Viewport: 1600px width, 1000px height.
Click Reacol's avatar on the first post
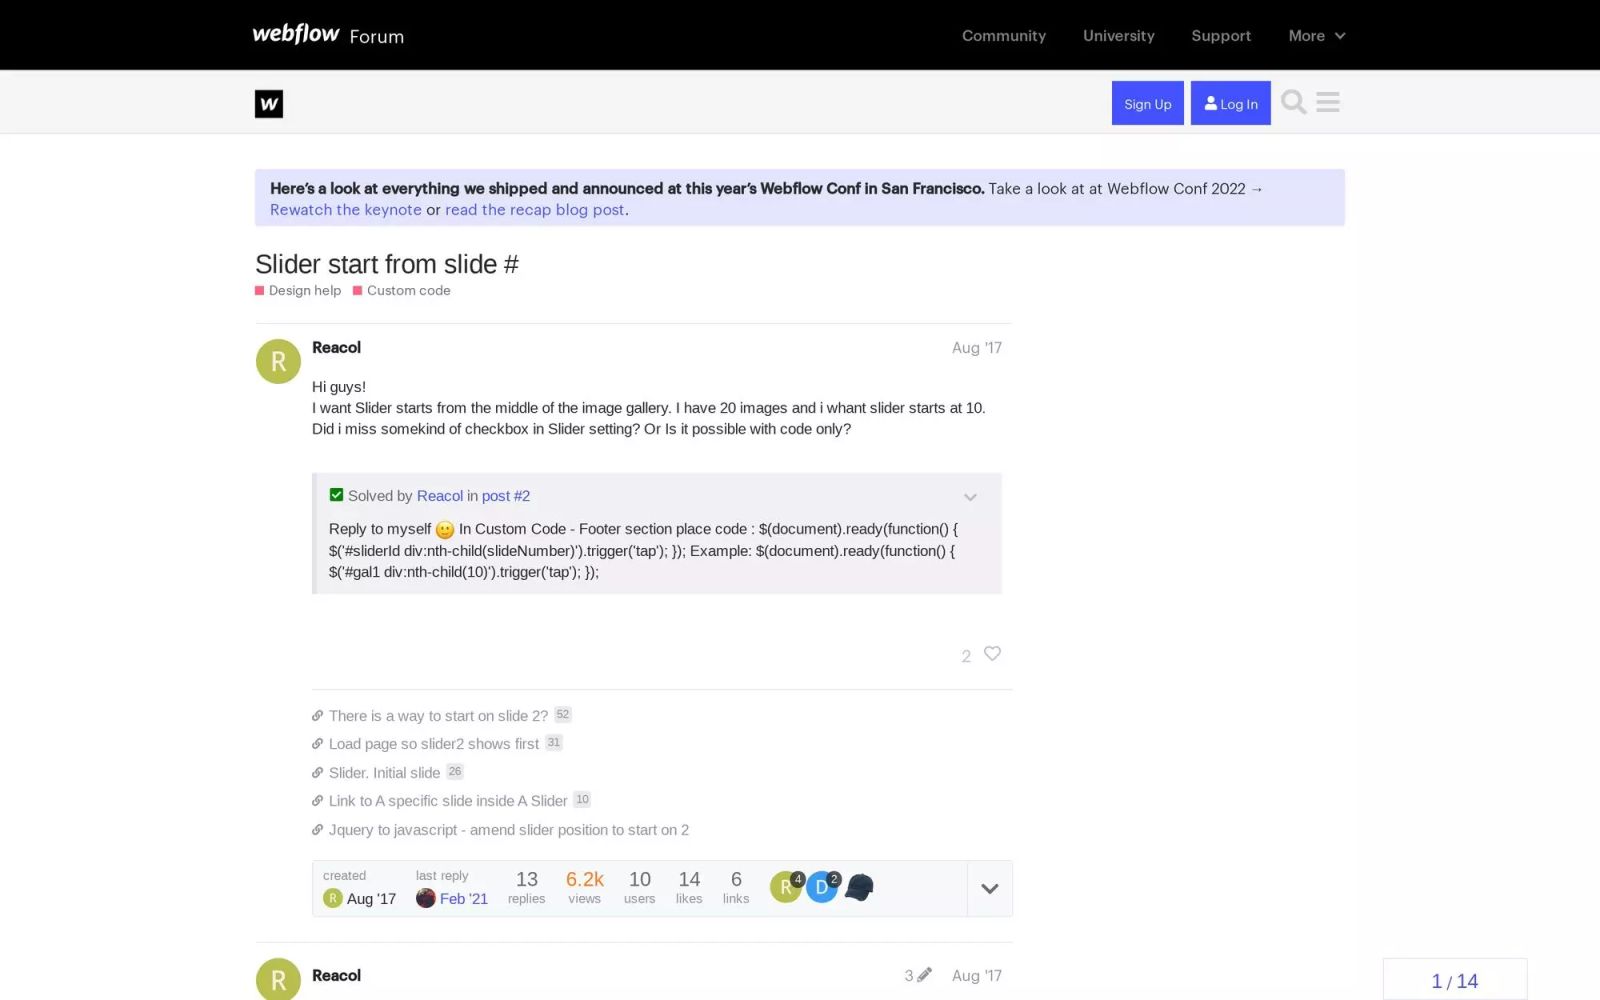(278, 362)
